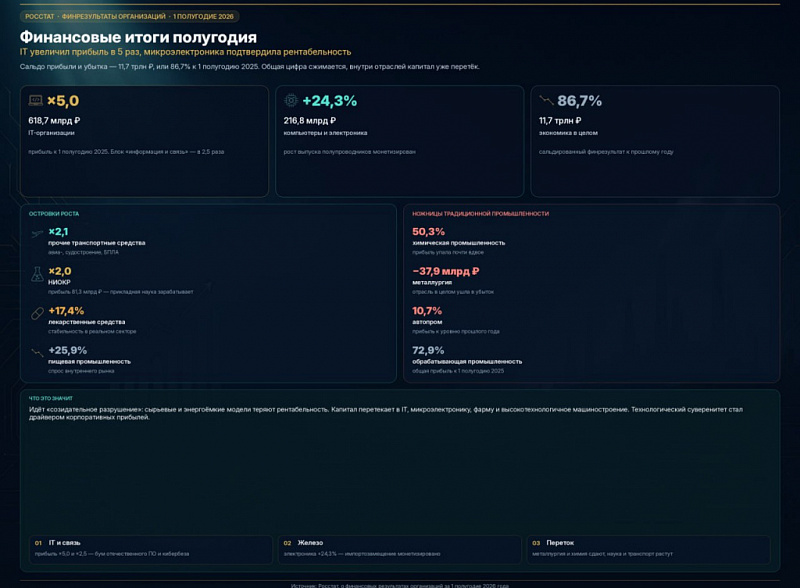This screenshot has height=588, width=800.
Task: Click the 86,7% value in the economy card
Action: point(580,101)
